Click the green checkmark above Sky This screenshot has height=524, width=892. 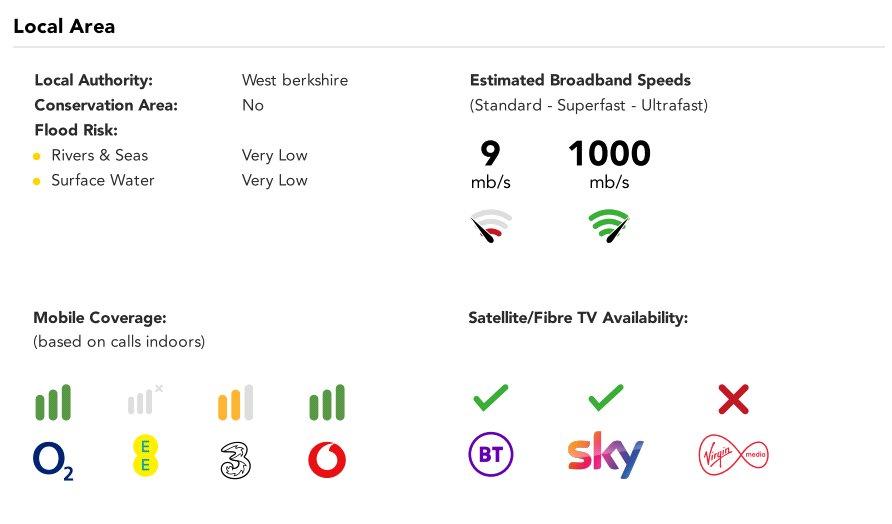[x=606, y=397]
